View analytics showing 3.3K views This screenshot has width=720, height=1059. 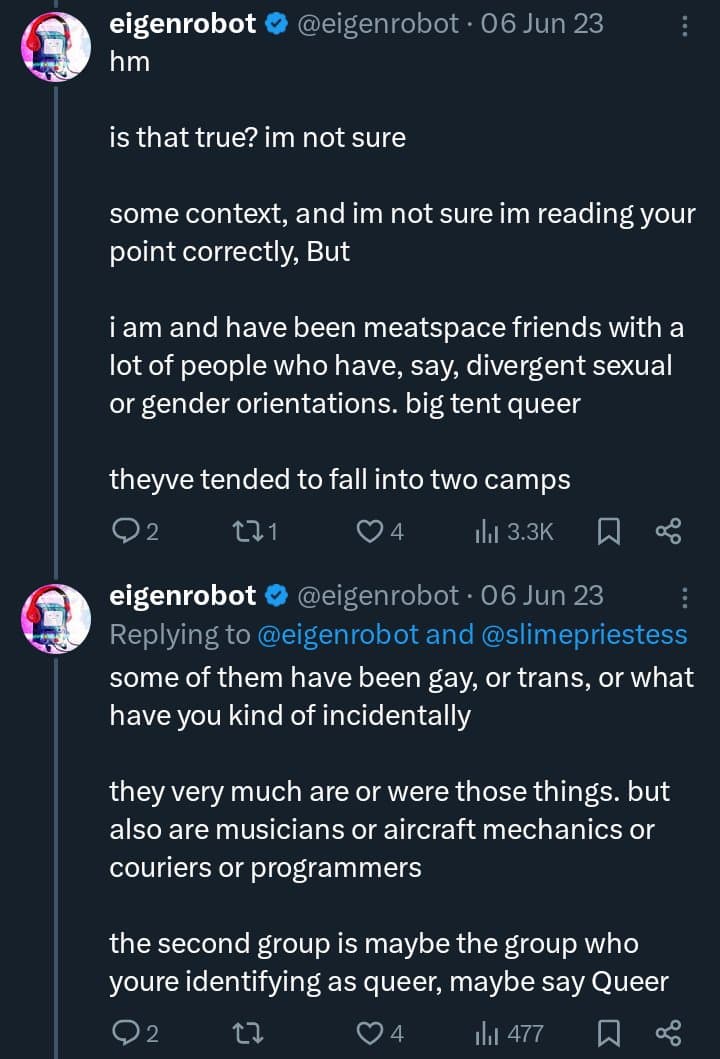coord(487,532)
